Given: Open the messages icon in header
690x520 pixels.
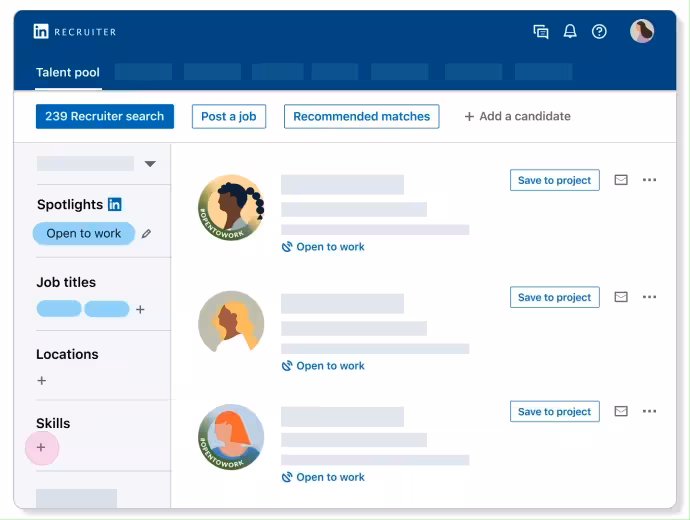Looking at the screenshot, I should click(x=541, y=32).
